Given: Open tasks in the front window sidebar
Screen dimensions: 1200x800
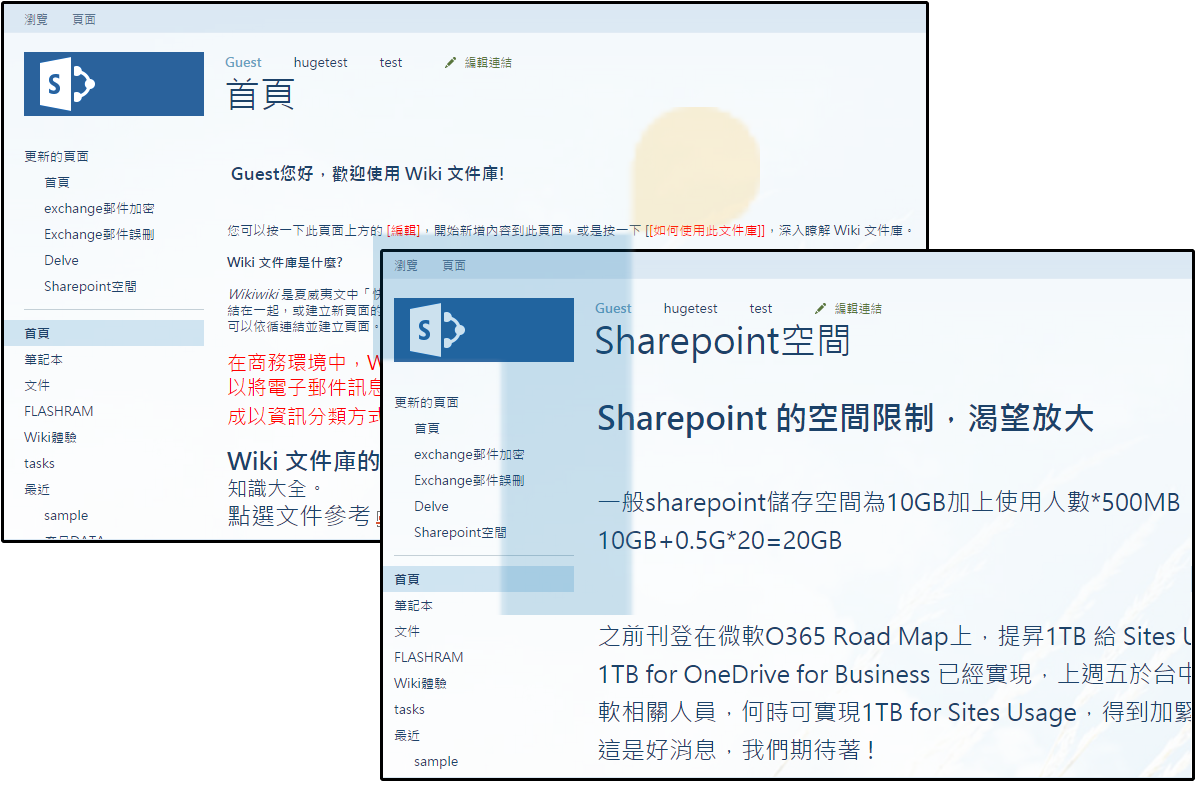Looking at the screenshot, I should (410, 709).
